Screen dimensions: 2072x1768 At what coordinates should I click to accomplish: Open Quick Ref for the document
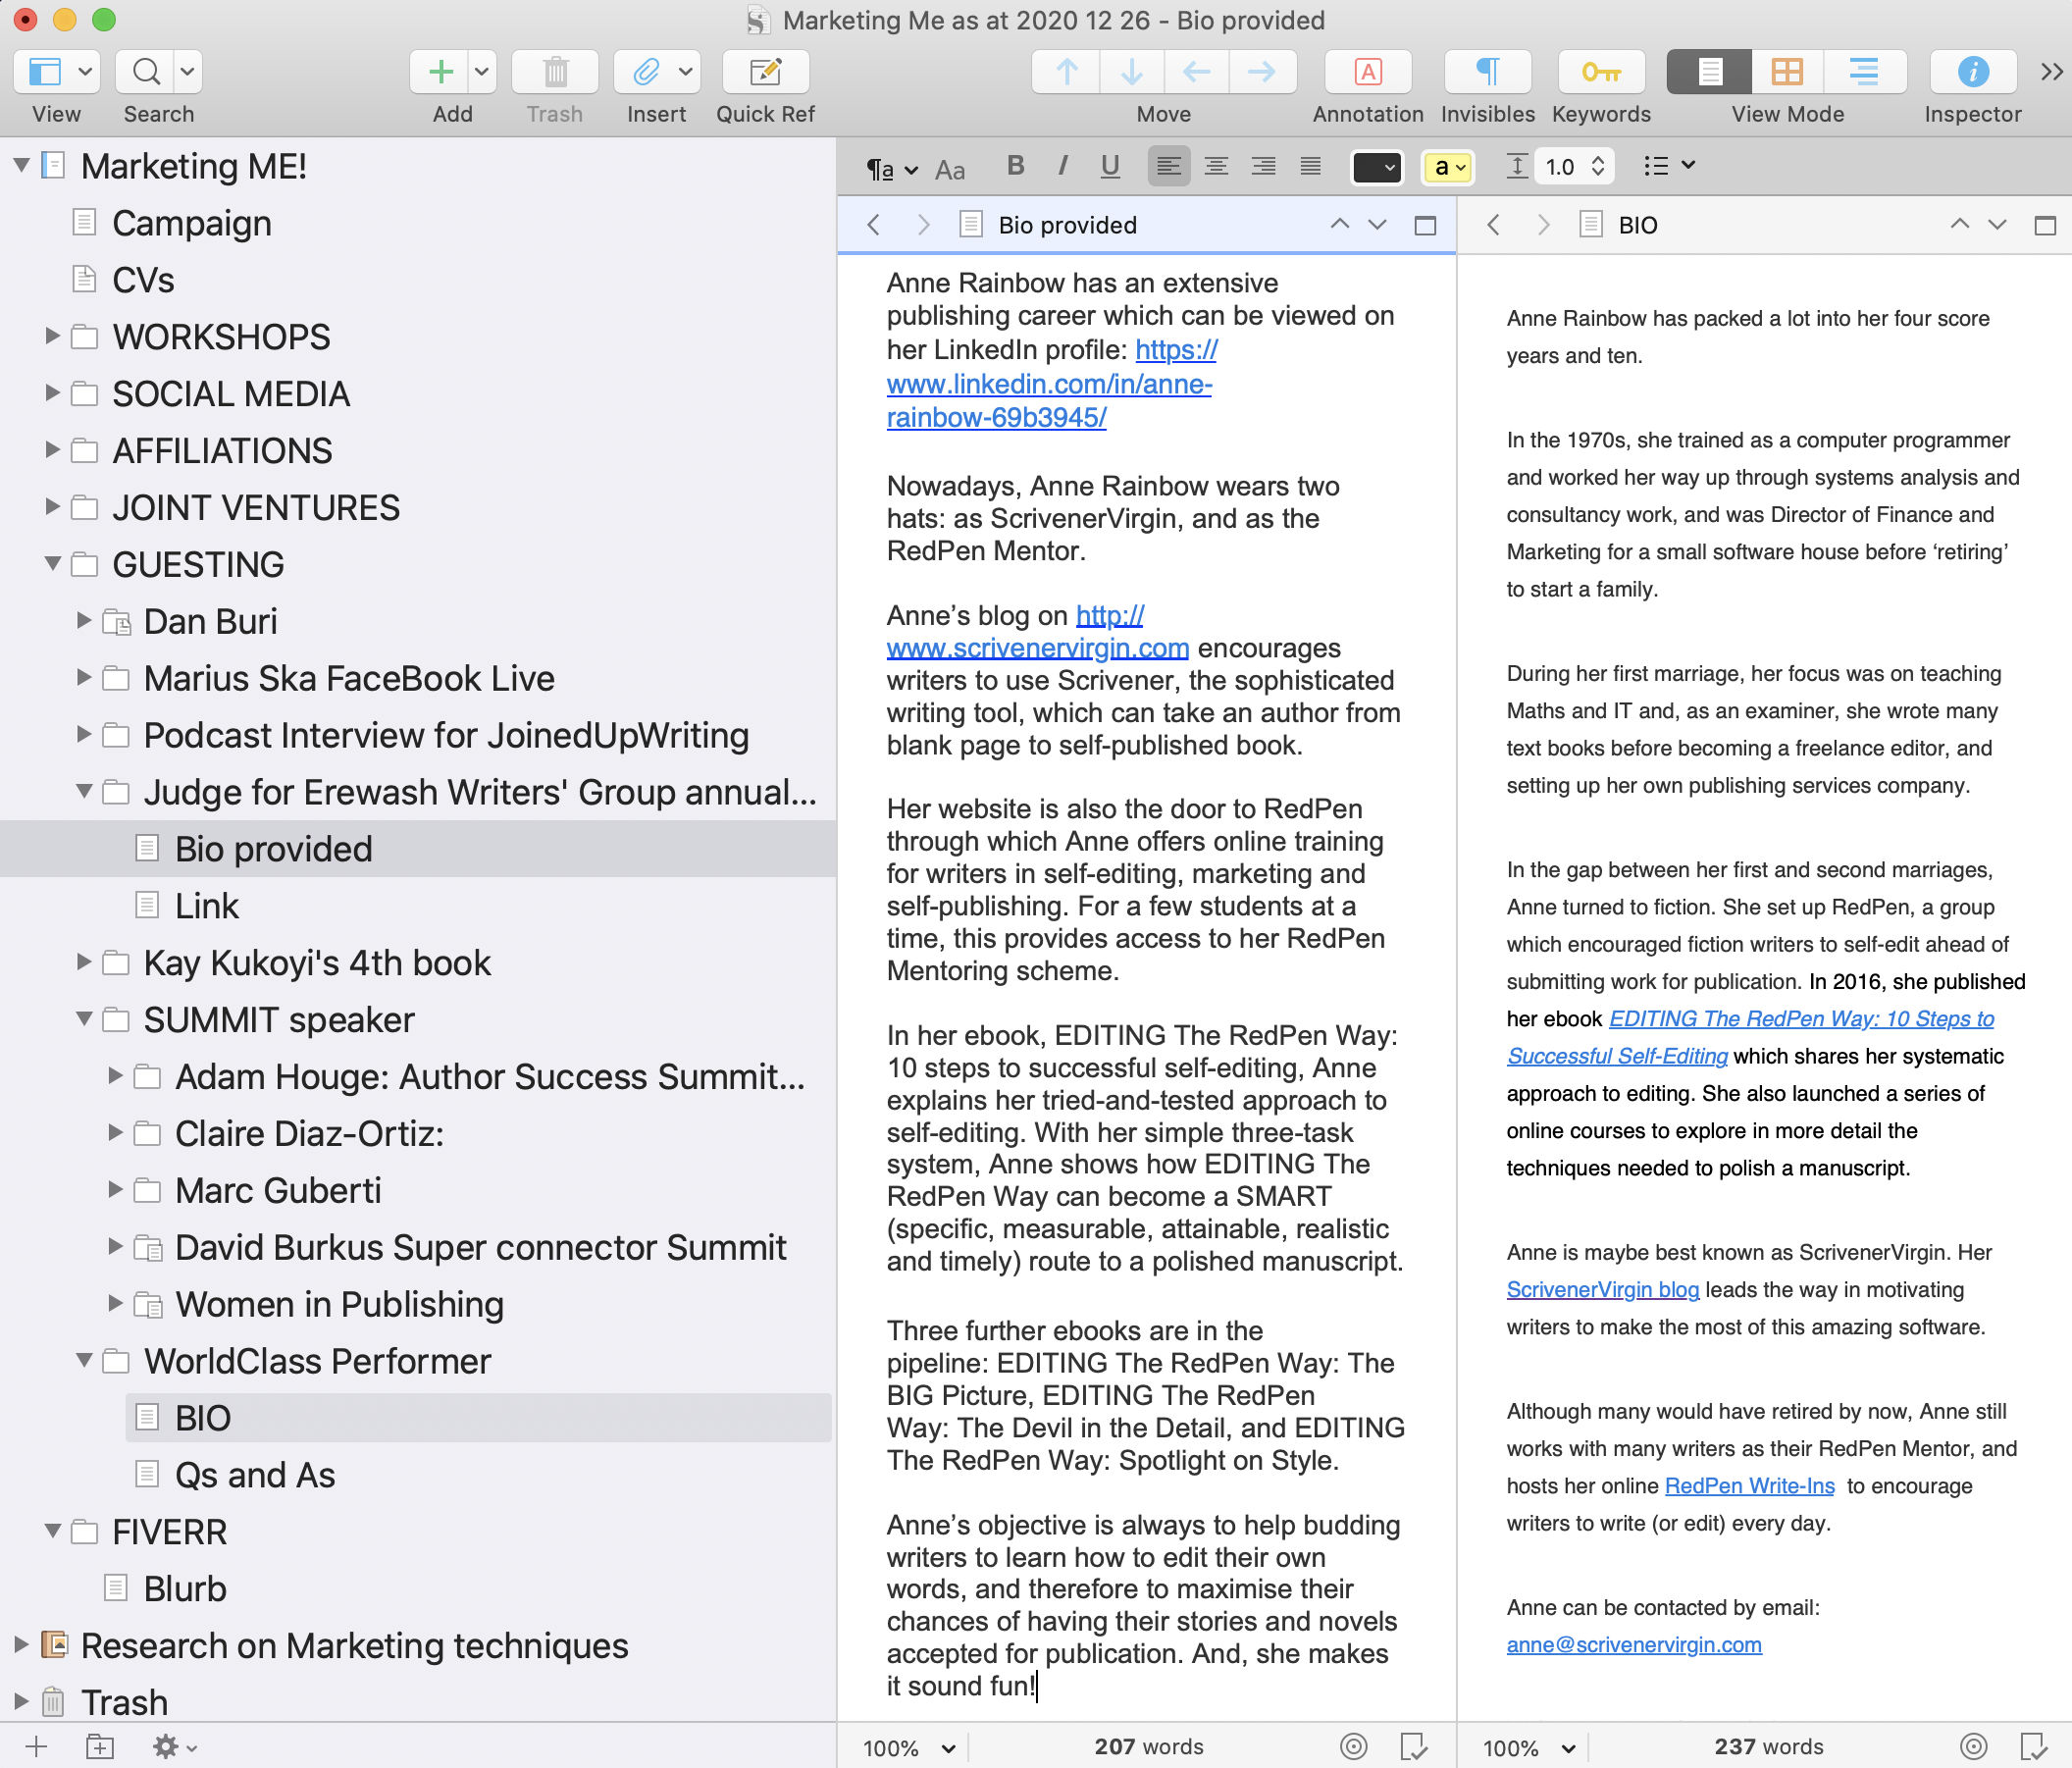[x=765, y=72]
